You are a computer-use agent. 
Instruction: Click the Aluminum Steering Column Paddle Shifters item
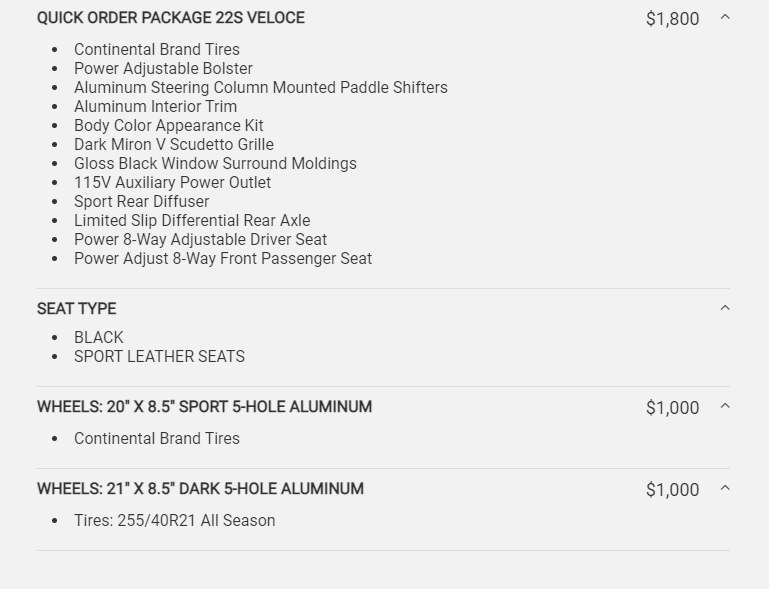[x=260, y=87]
